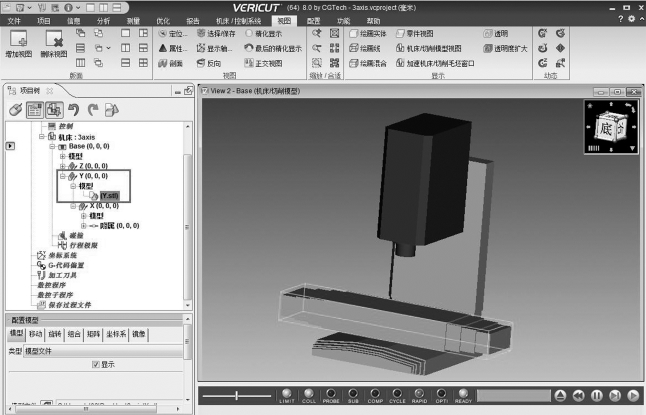Toggle the 透明 (Transparent) checkbox in ribbon
The image size is (646, 415).
(486, 33)
